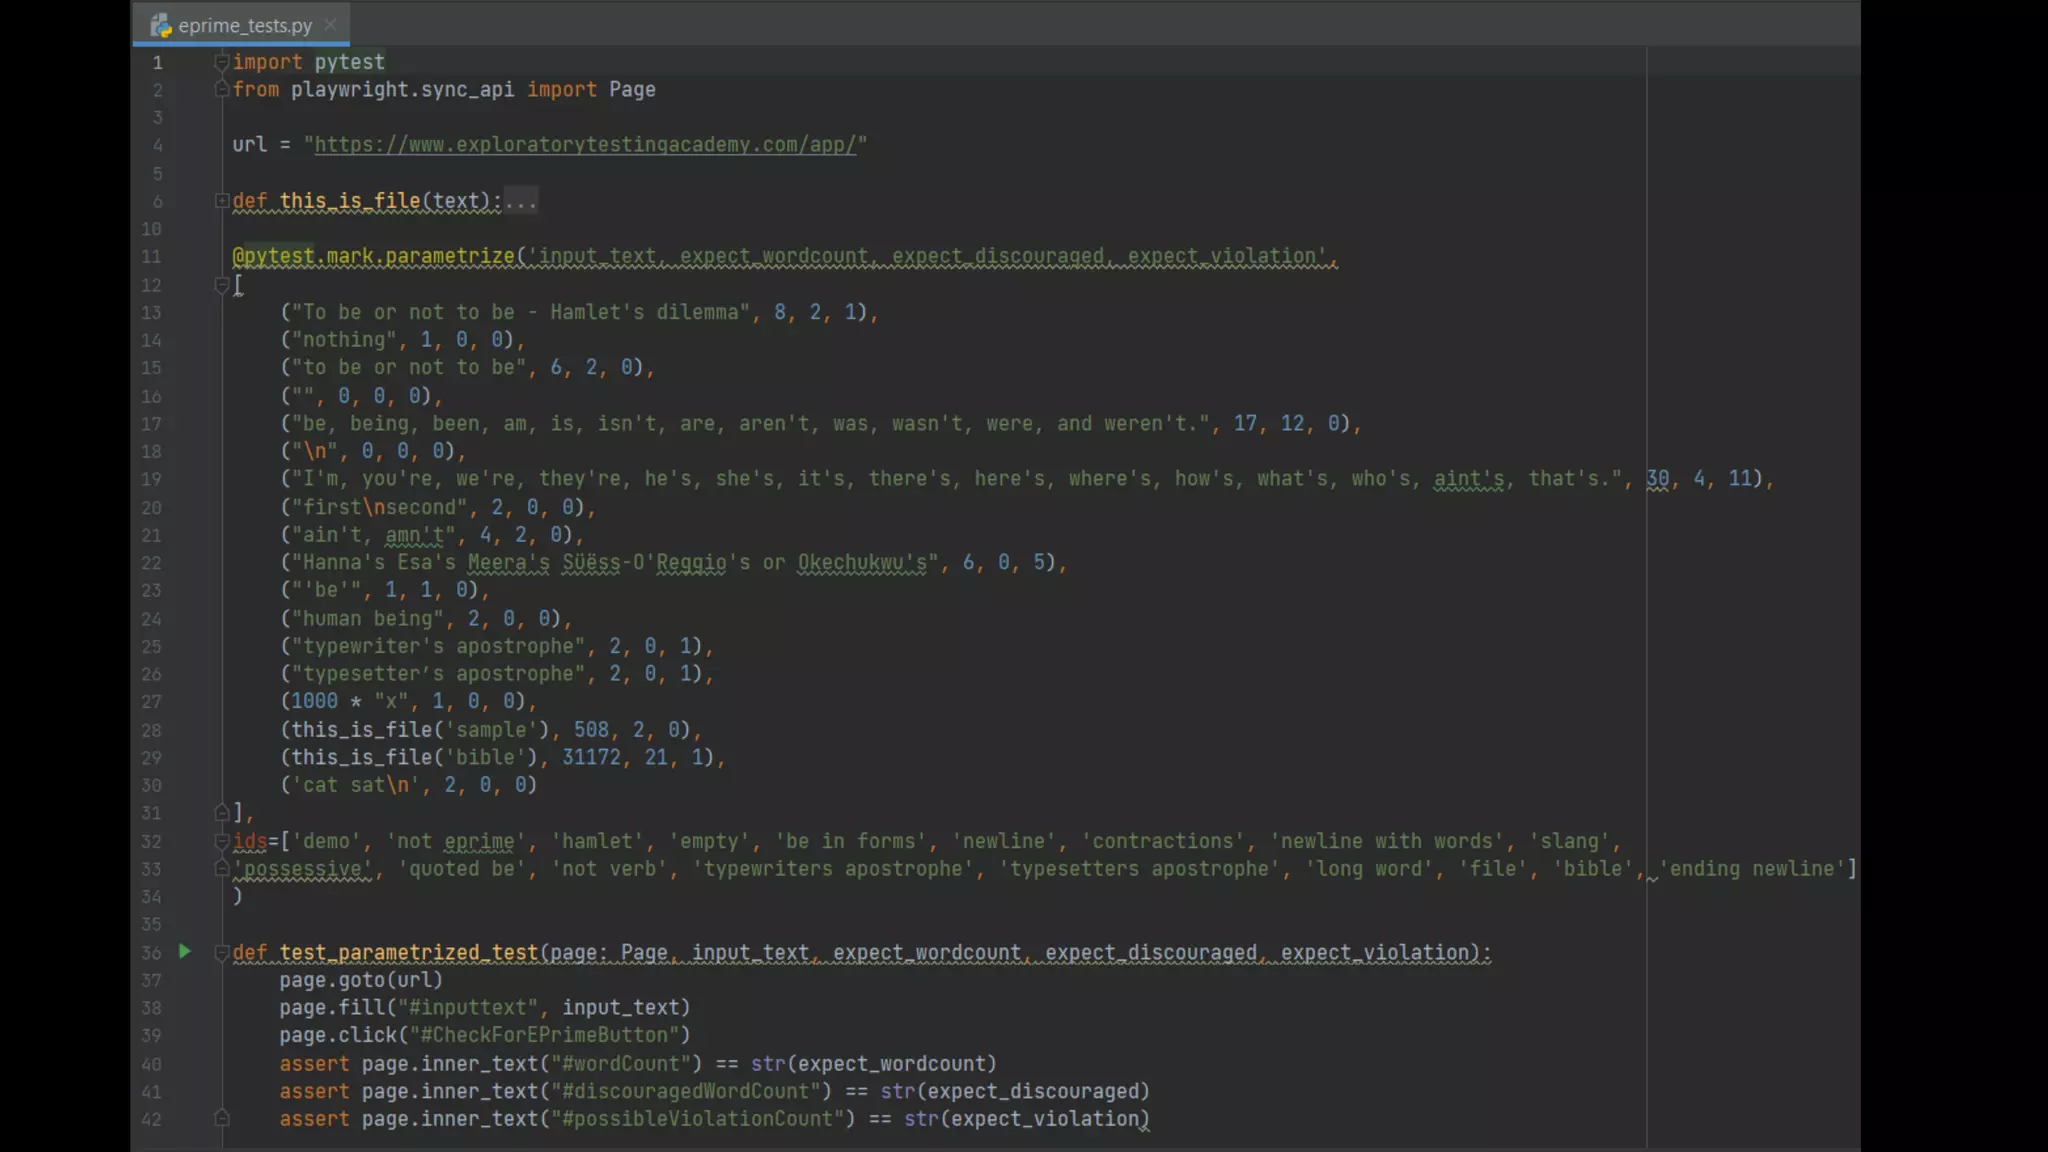Close the eprime_tests.py tab
2048x1152 pixels.
[x=331, y=25]
